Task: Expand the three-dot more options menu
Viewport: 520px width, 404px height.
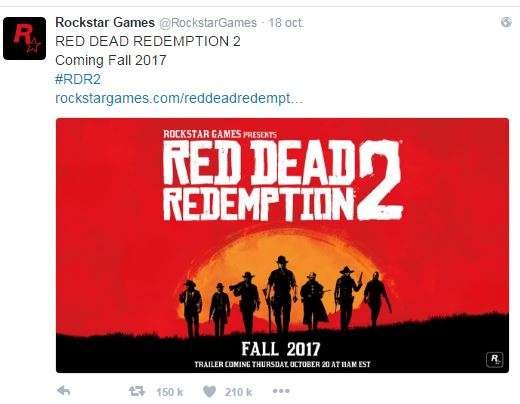Action: point(281,391)
